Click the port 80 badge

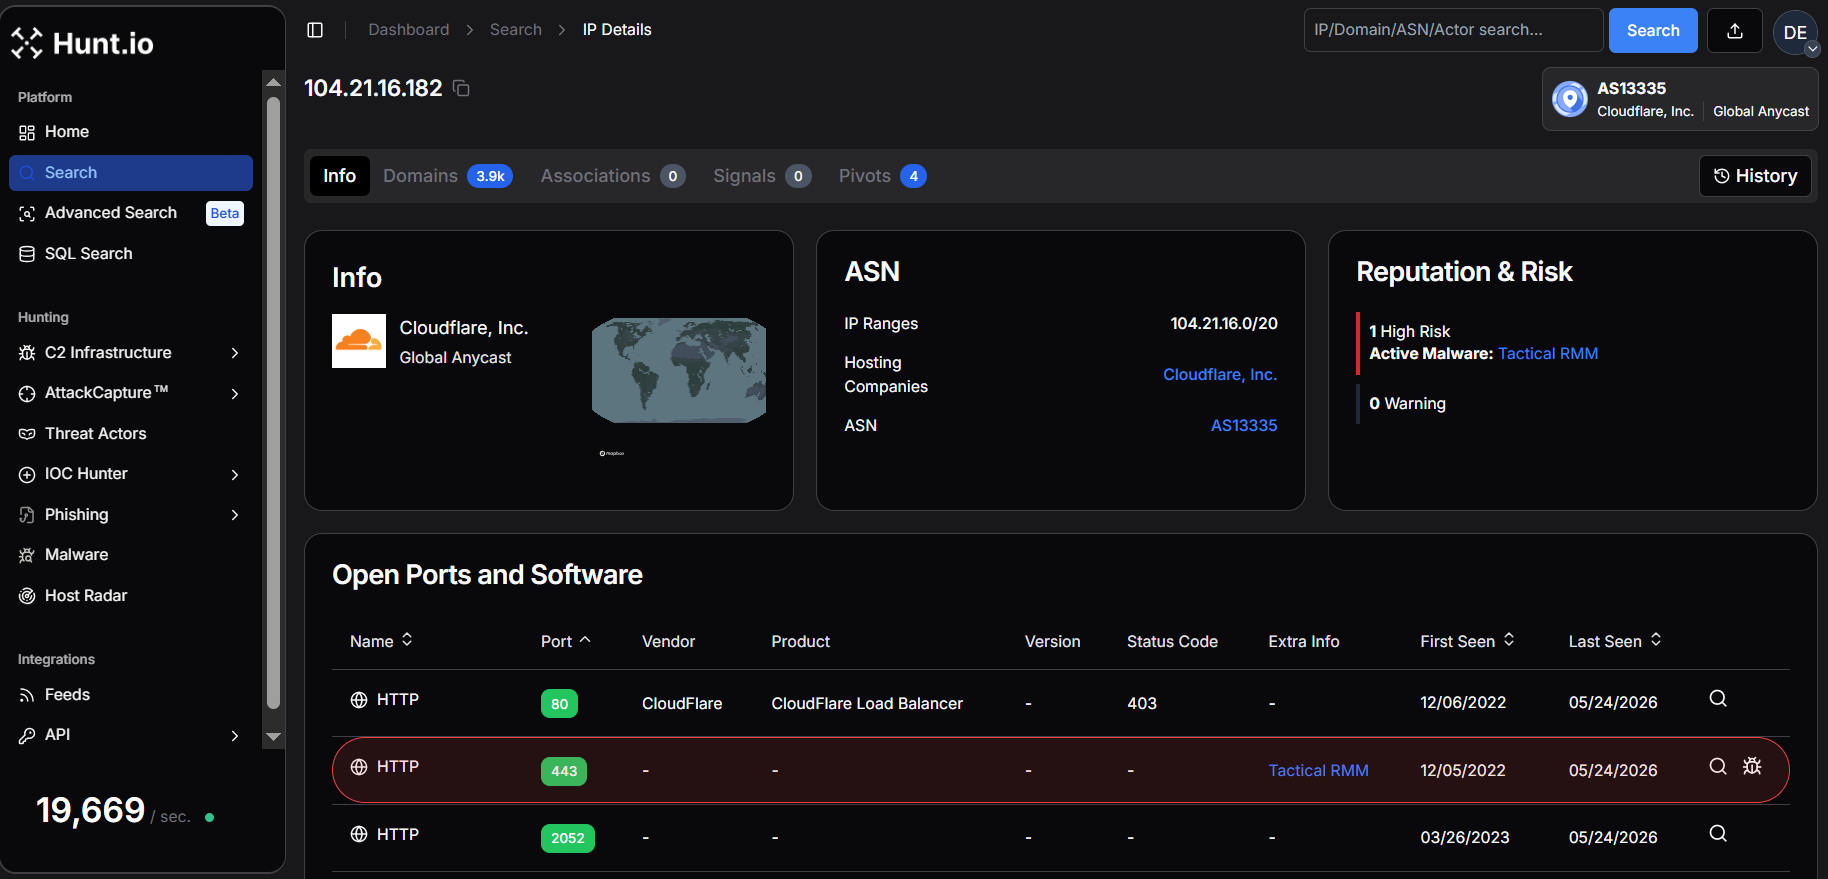[559, 704]
